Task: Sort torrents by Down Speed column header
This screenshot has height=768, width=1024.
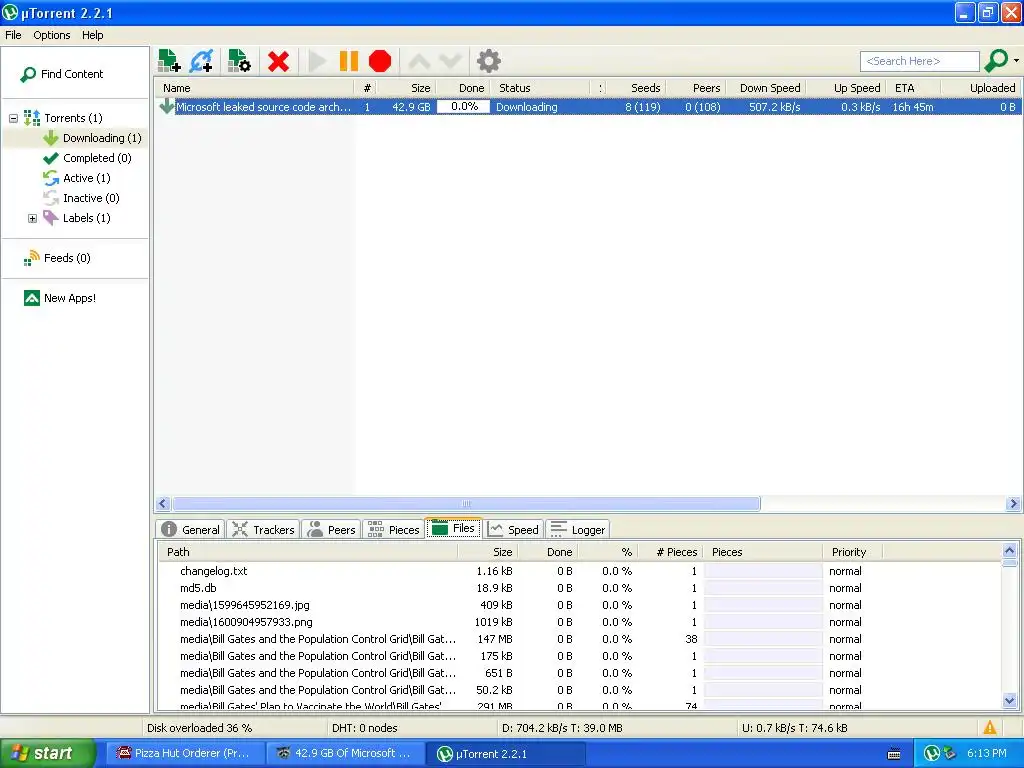Action: click(767, 88)
